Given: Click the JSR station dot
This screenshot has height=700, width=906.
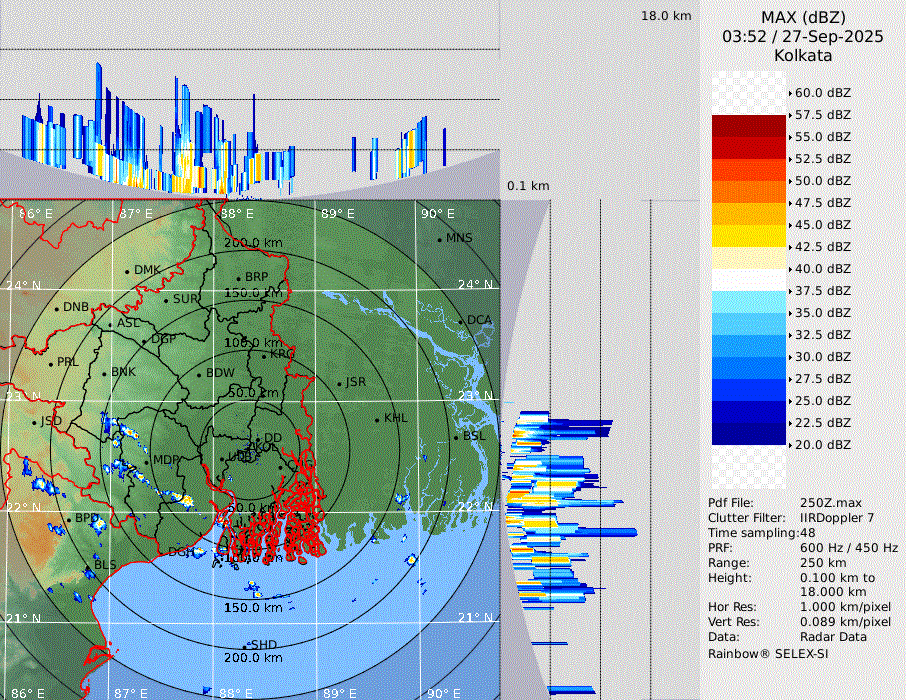Looking at the screenshot, I should coord(338,383).
